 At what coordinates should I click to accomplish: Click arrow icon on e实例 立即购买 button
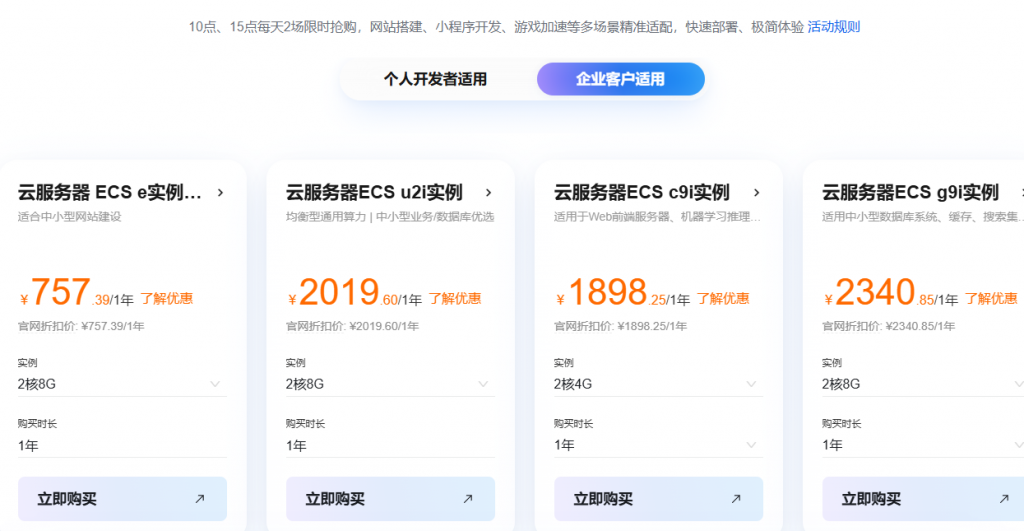(x=200, y=499)
